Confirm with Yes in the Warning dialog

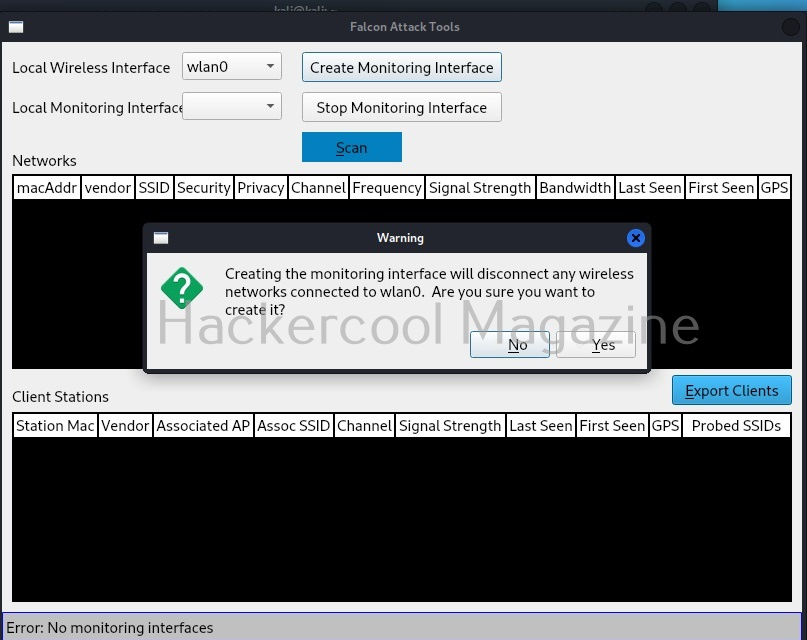click(x=596, y=344)
